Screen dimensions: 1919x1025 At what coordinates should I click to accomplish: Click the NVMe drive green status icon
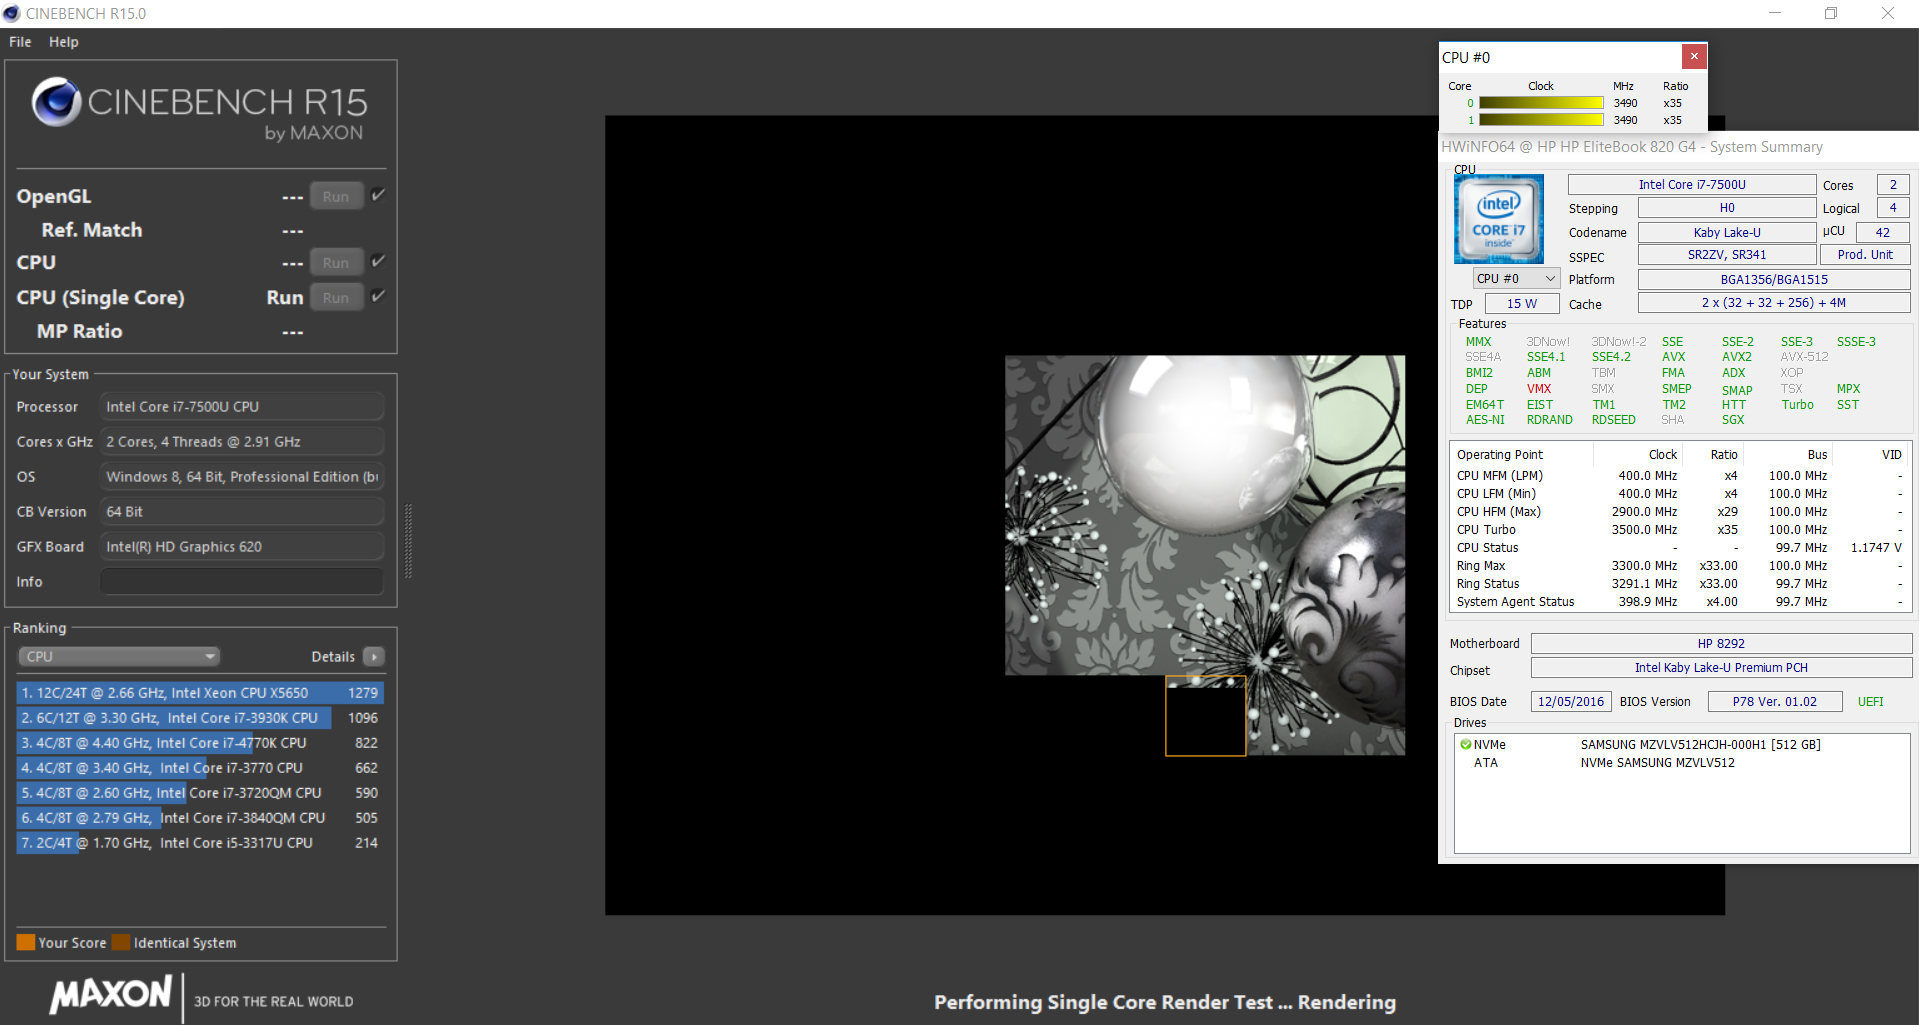1465,745
